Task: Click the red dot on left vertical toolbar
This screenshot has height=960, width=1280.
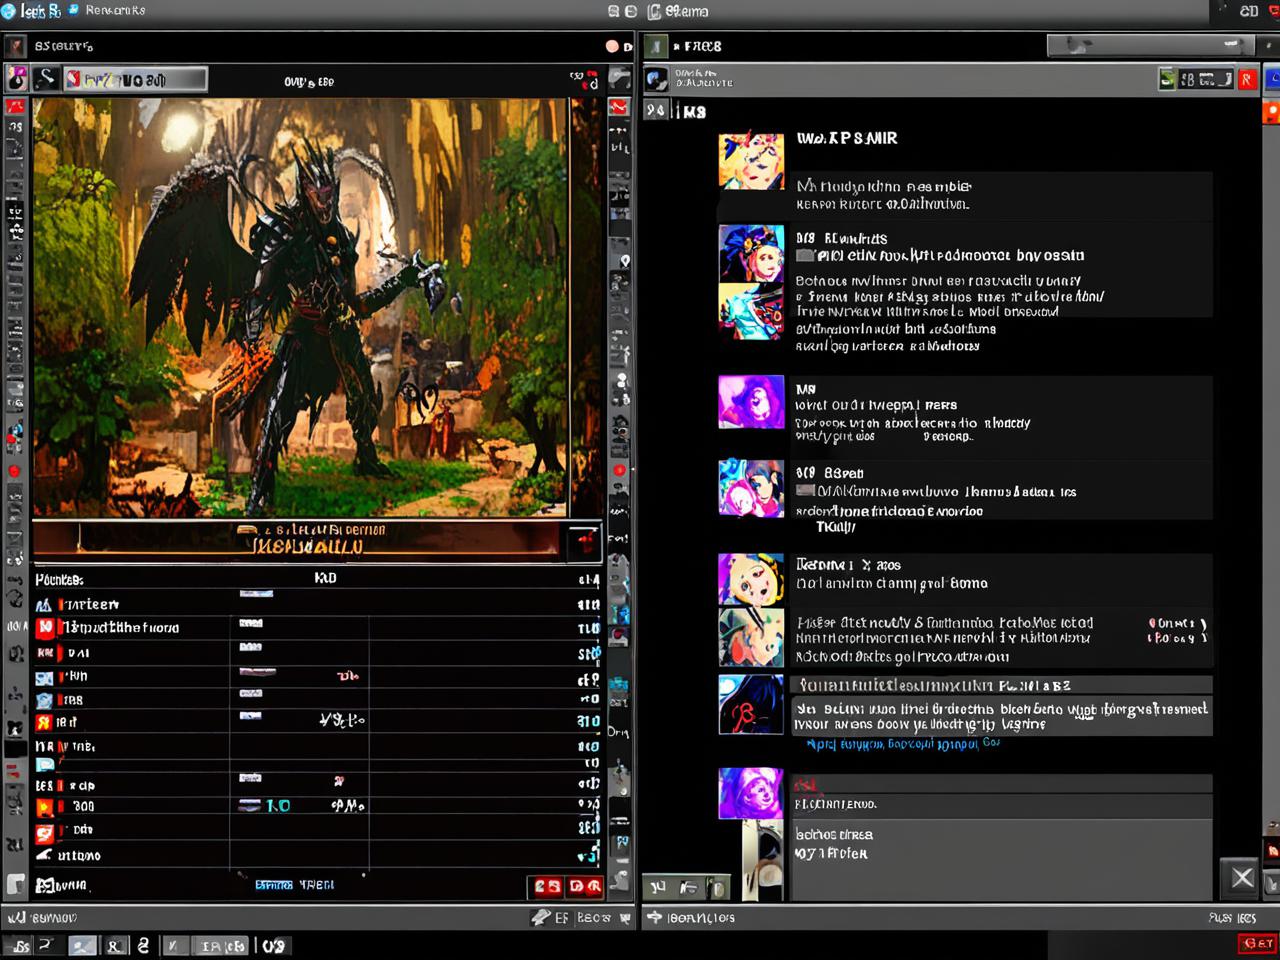Action: point(15,471)
